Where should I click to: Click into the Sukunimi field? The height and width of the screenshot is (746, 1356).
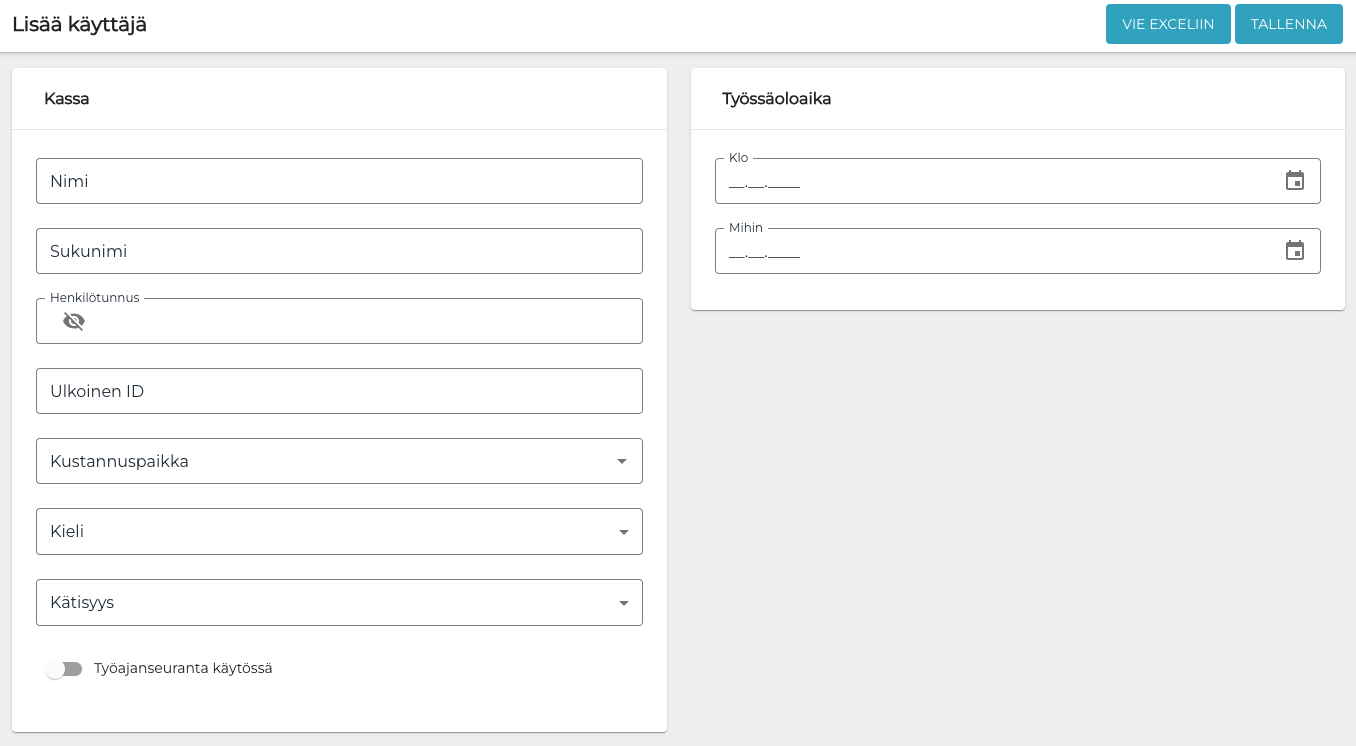pos(339,251)
